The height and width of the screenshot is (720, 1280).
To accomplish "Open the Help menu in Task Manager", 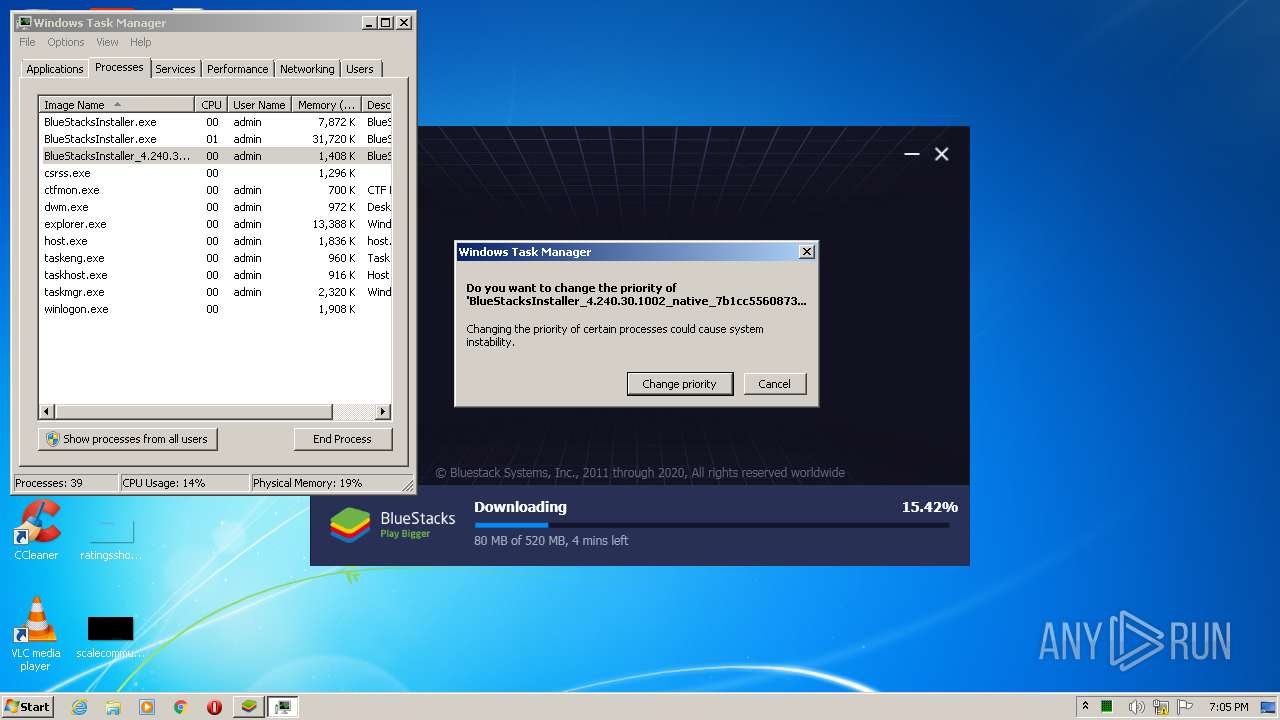I will point(141,42).
